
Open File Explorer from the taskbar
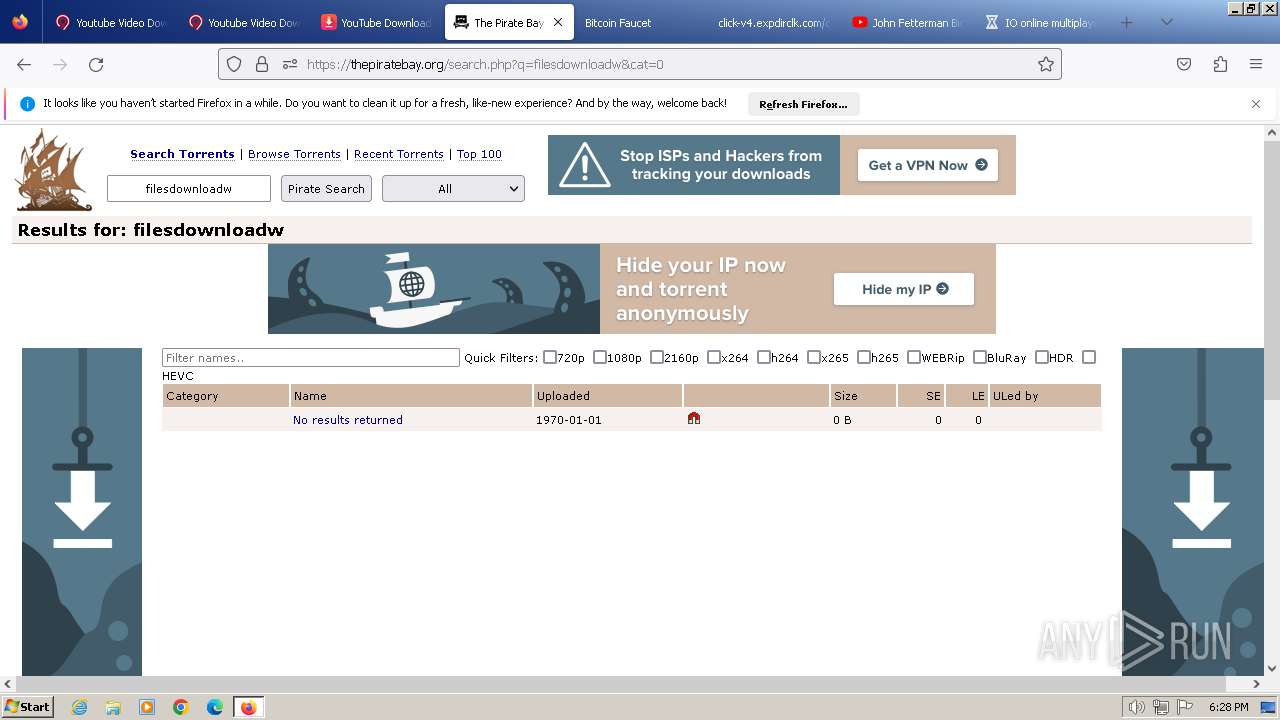(113, 707)
